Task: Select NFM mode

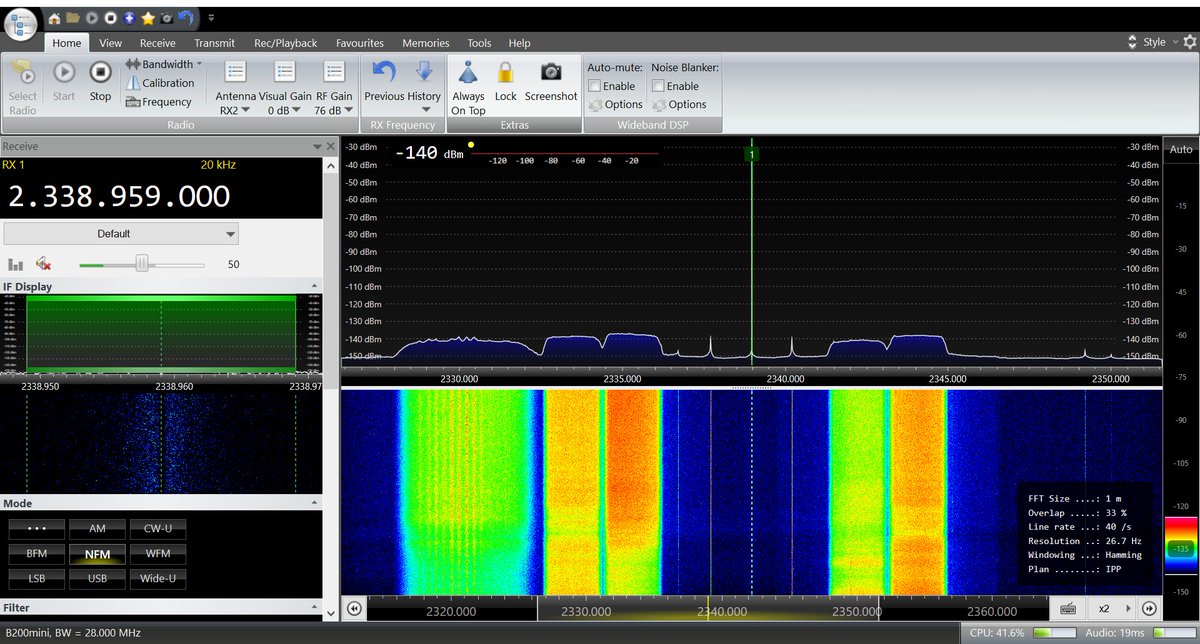Action: point(97,553)
